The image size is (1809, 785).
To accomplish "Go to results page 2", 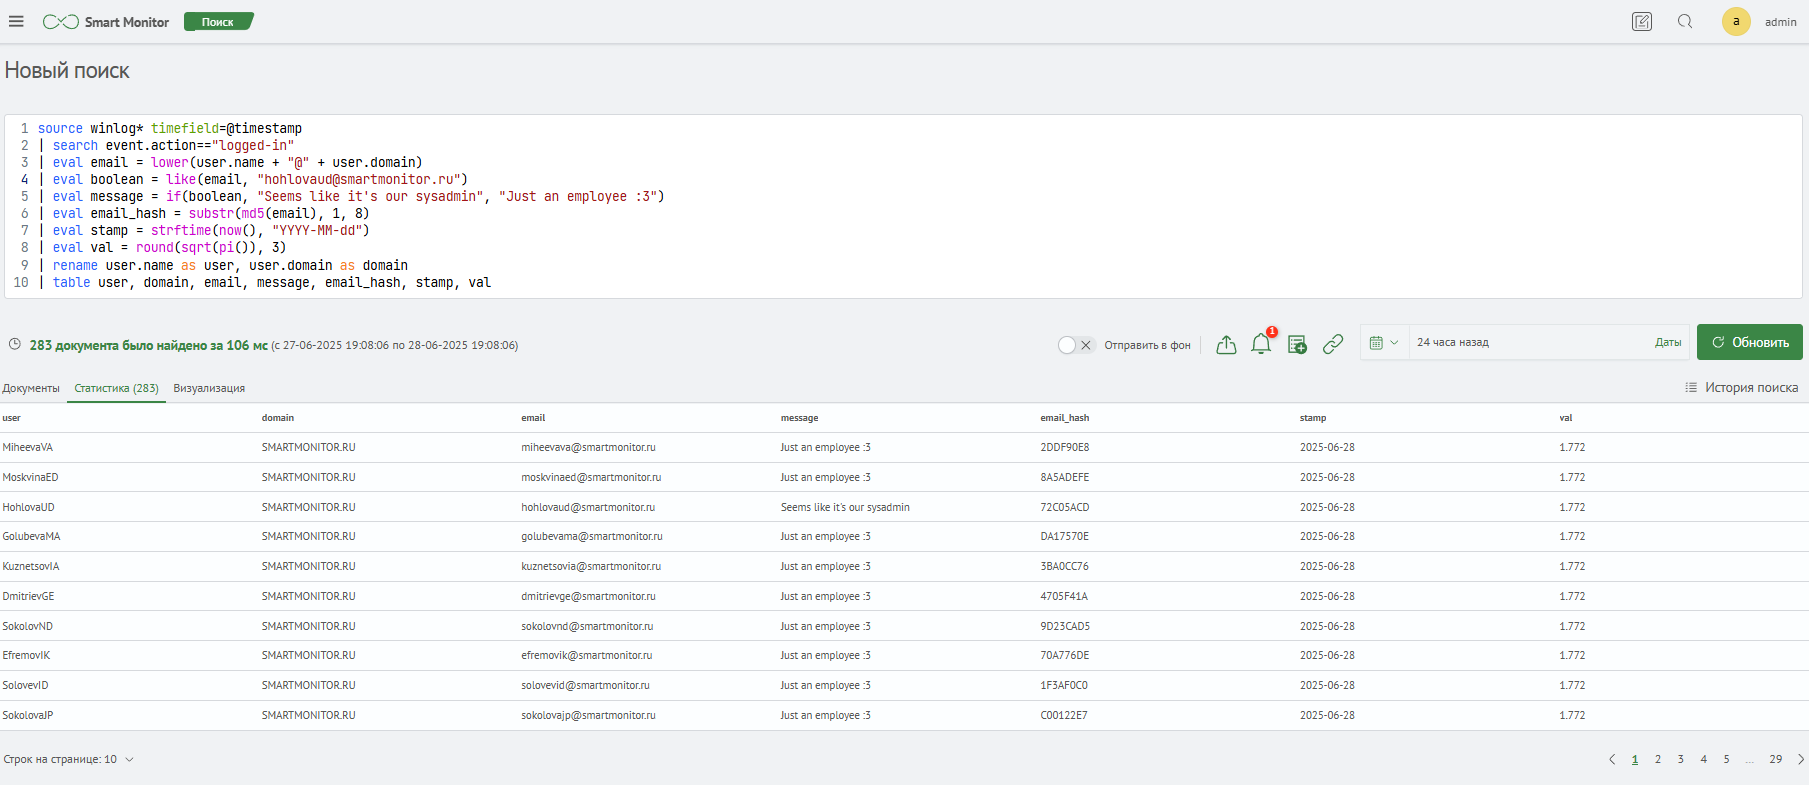I will 1658,759.
